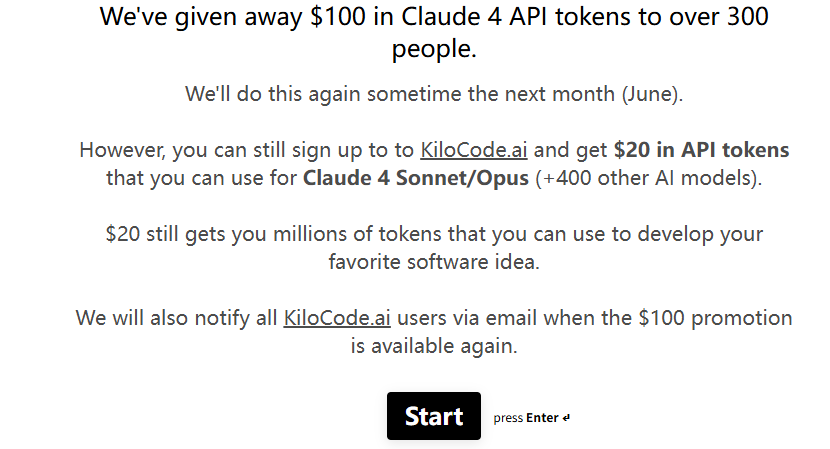The width and height of the screenshot is (830, 449).
Task: Click the "We will also notify all" text
Action: click(x=176, y=318)
